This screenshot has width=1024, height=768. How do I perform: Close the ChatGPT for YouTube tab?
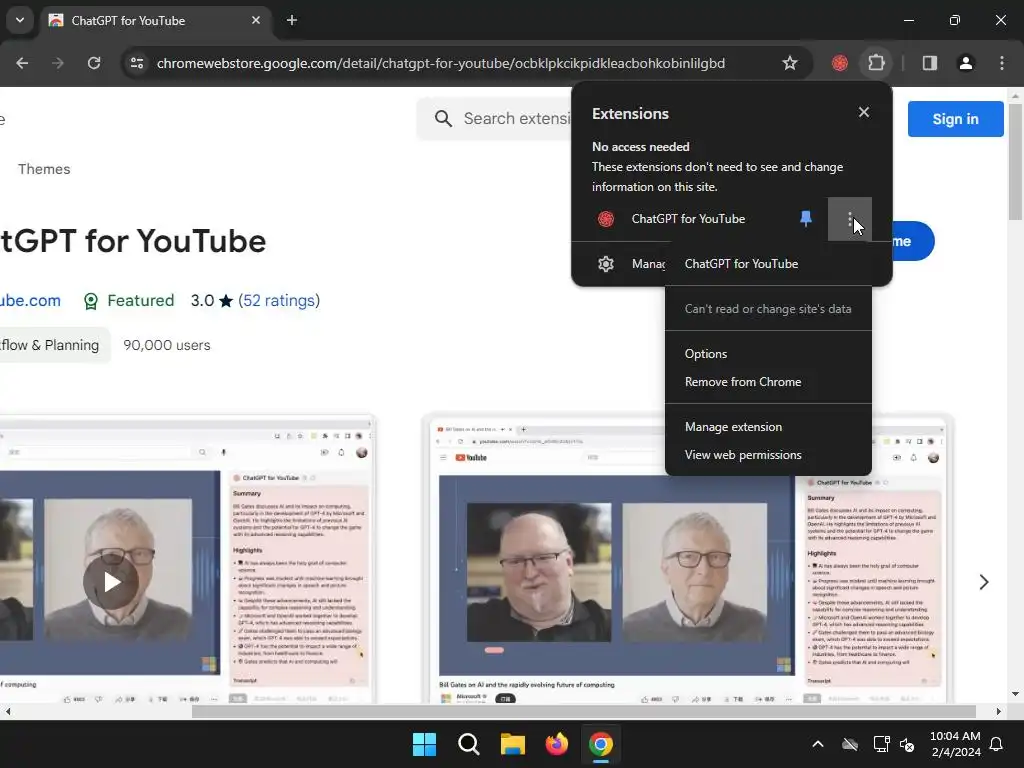coord(256,20)
